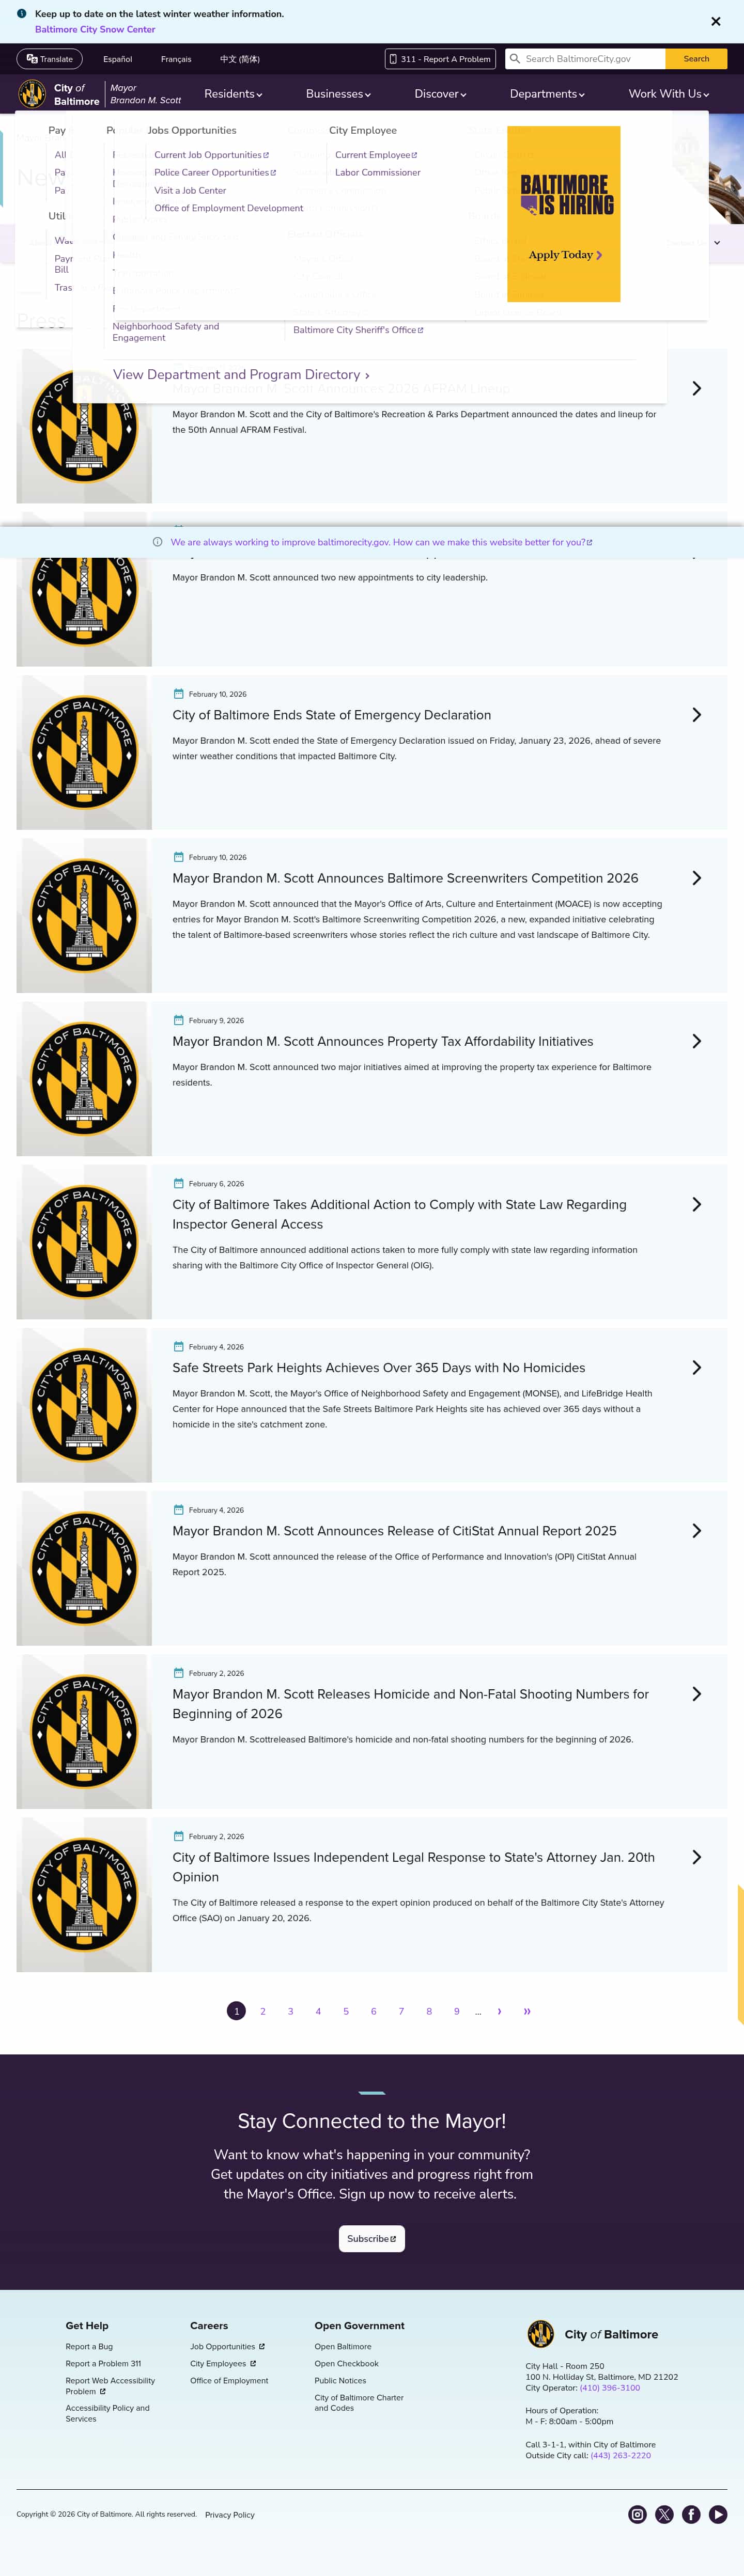Viewport: 744px width, 2576px height.
Task: Open the Discover menu
Action: 440,94
